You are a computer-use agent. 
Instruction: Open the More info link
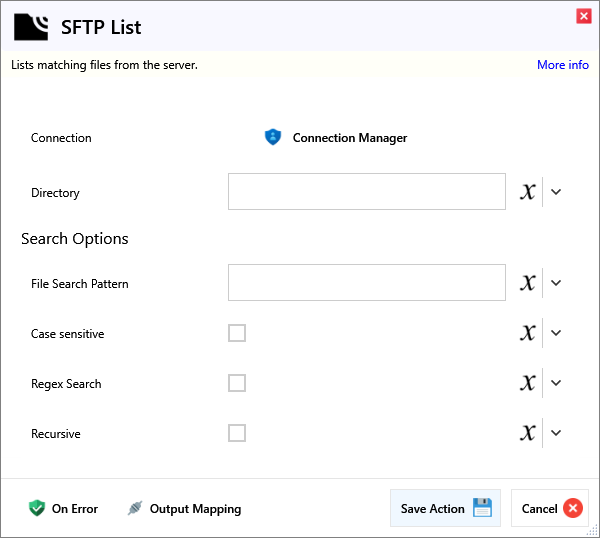[562, 65]
